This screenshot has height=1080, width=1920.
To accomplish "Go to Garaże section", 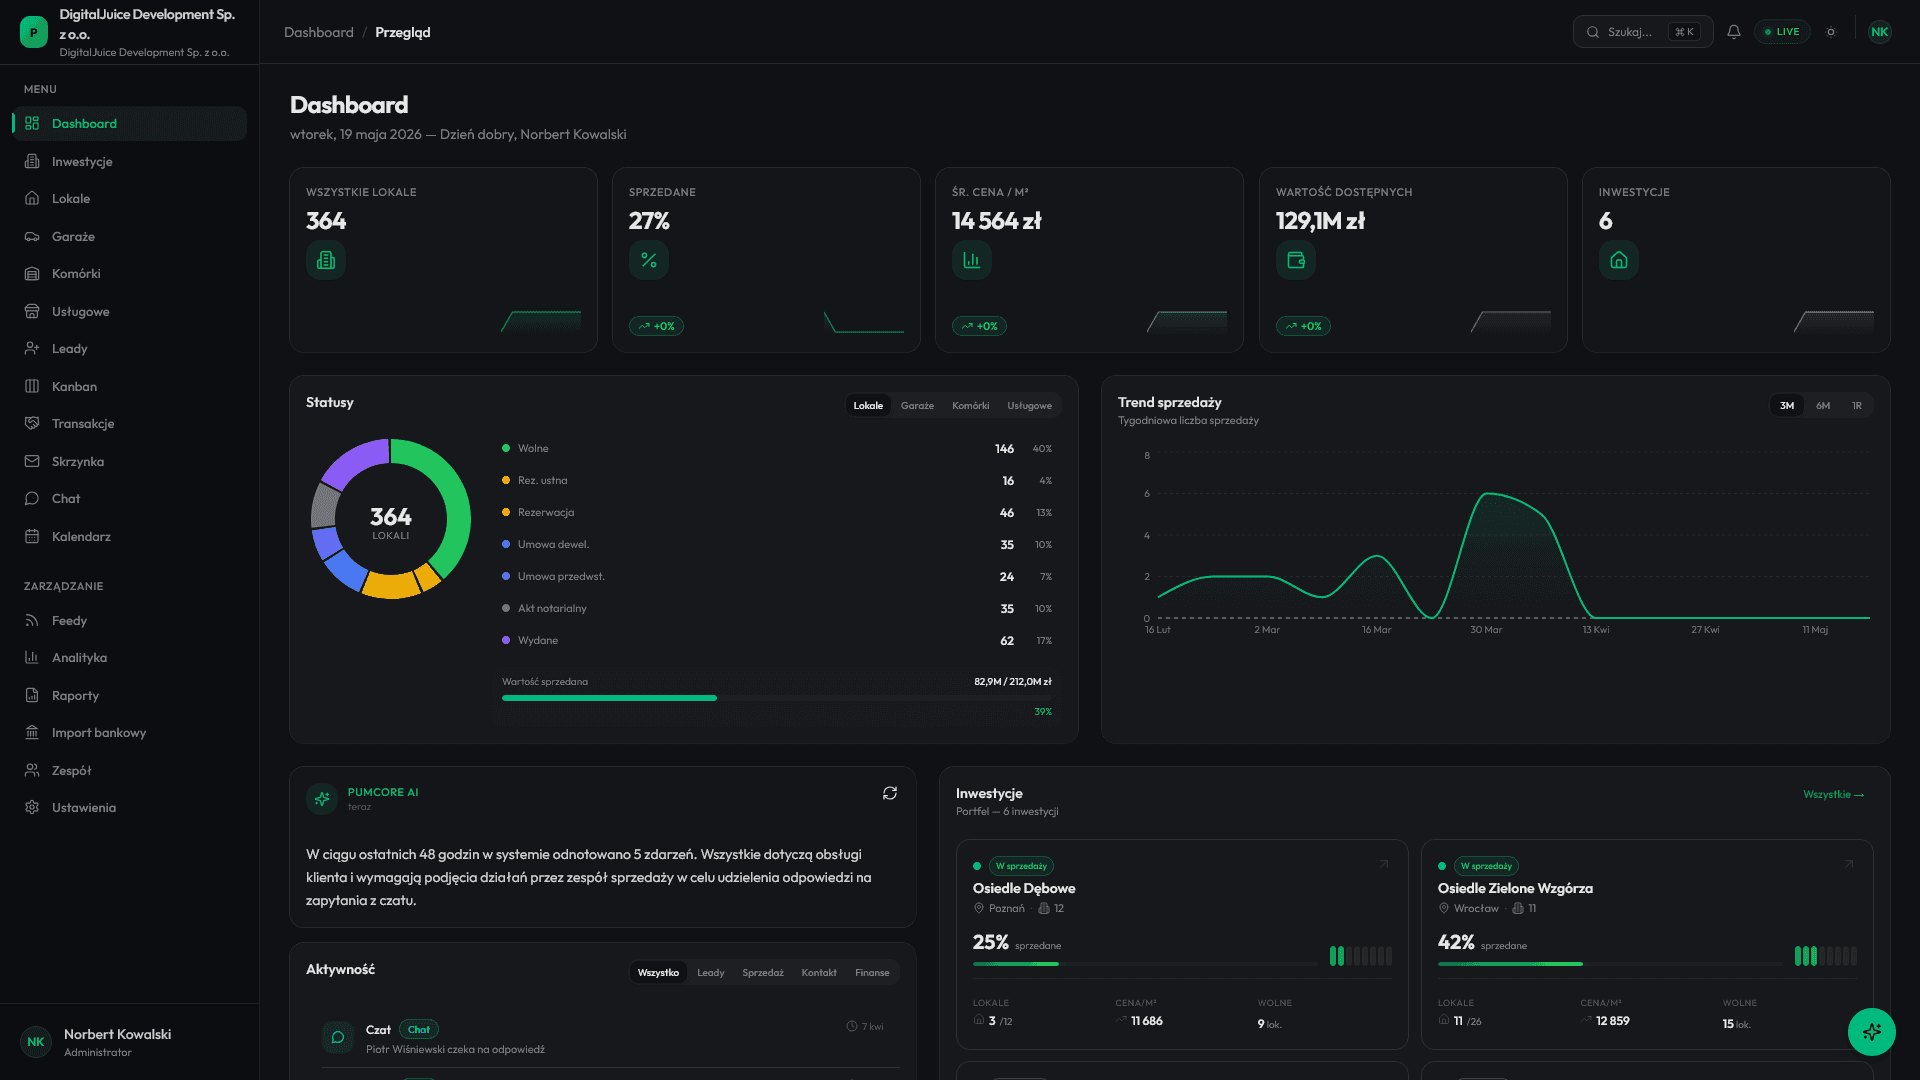I will click(x=129, y=236).
